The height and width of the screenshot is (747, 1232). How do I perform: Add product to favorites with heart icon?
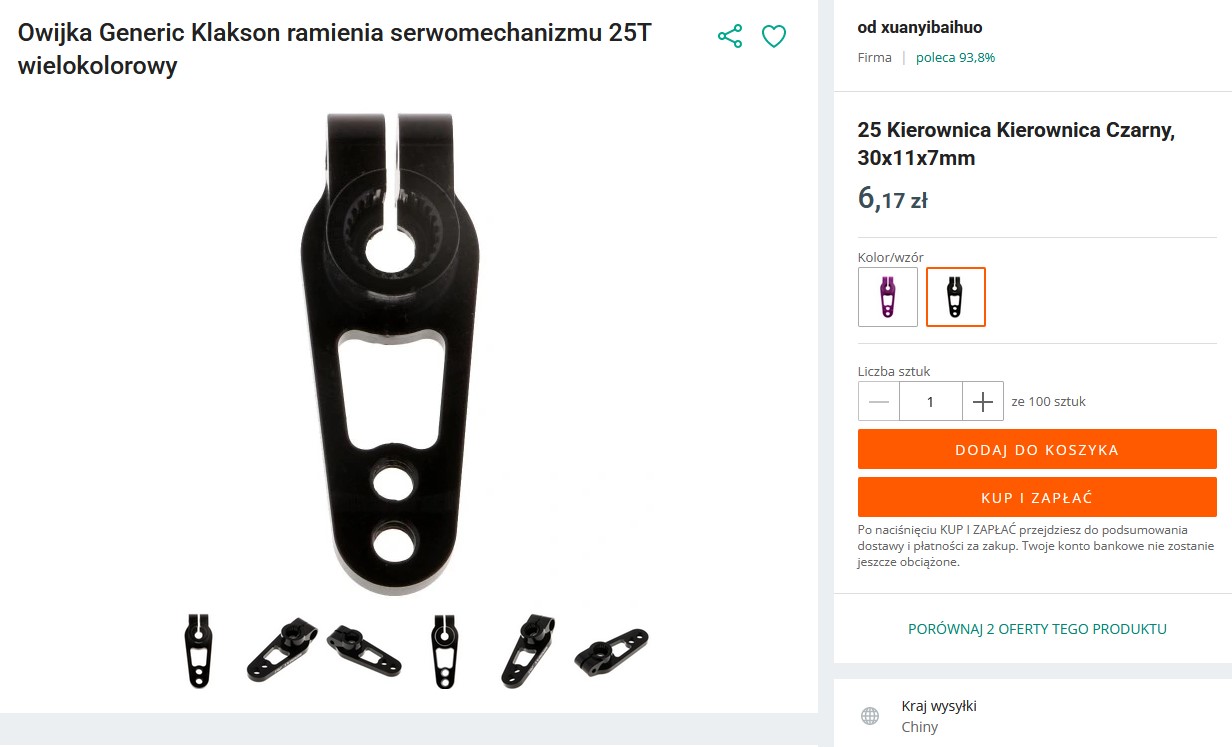click(x=774, y=37)
